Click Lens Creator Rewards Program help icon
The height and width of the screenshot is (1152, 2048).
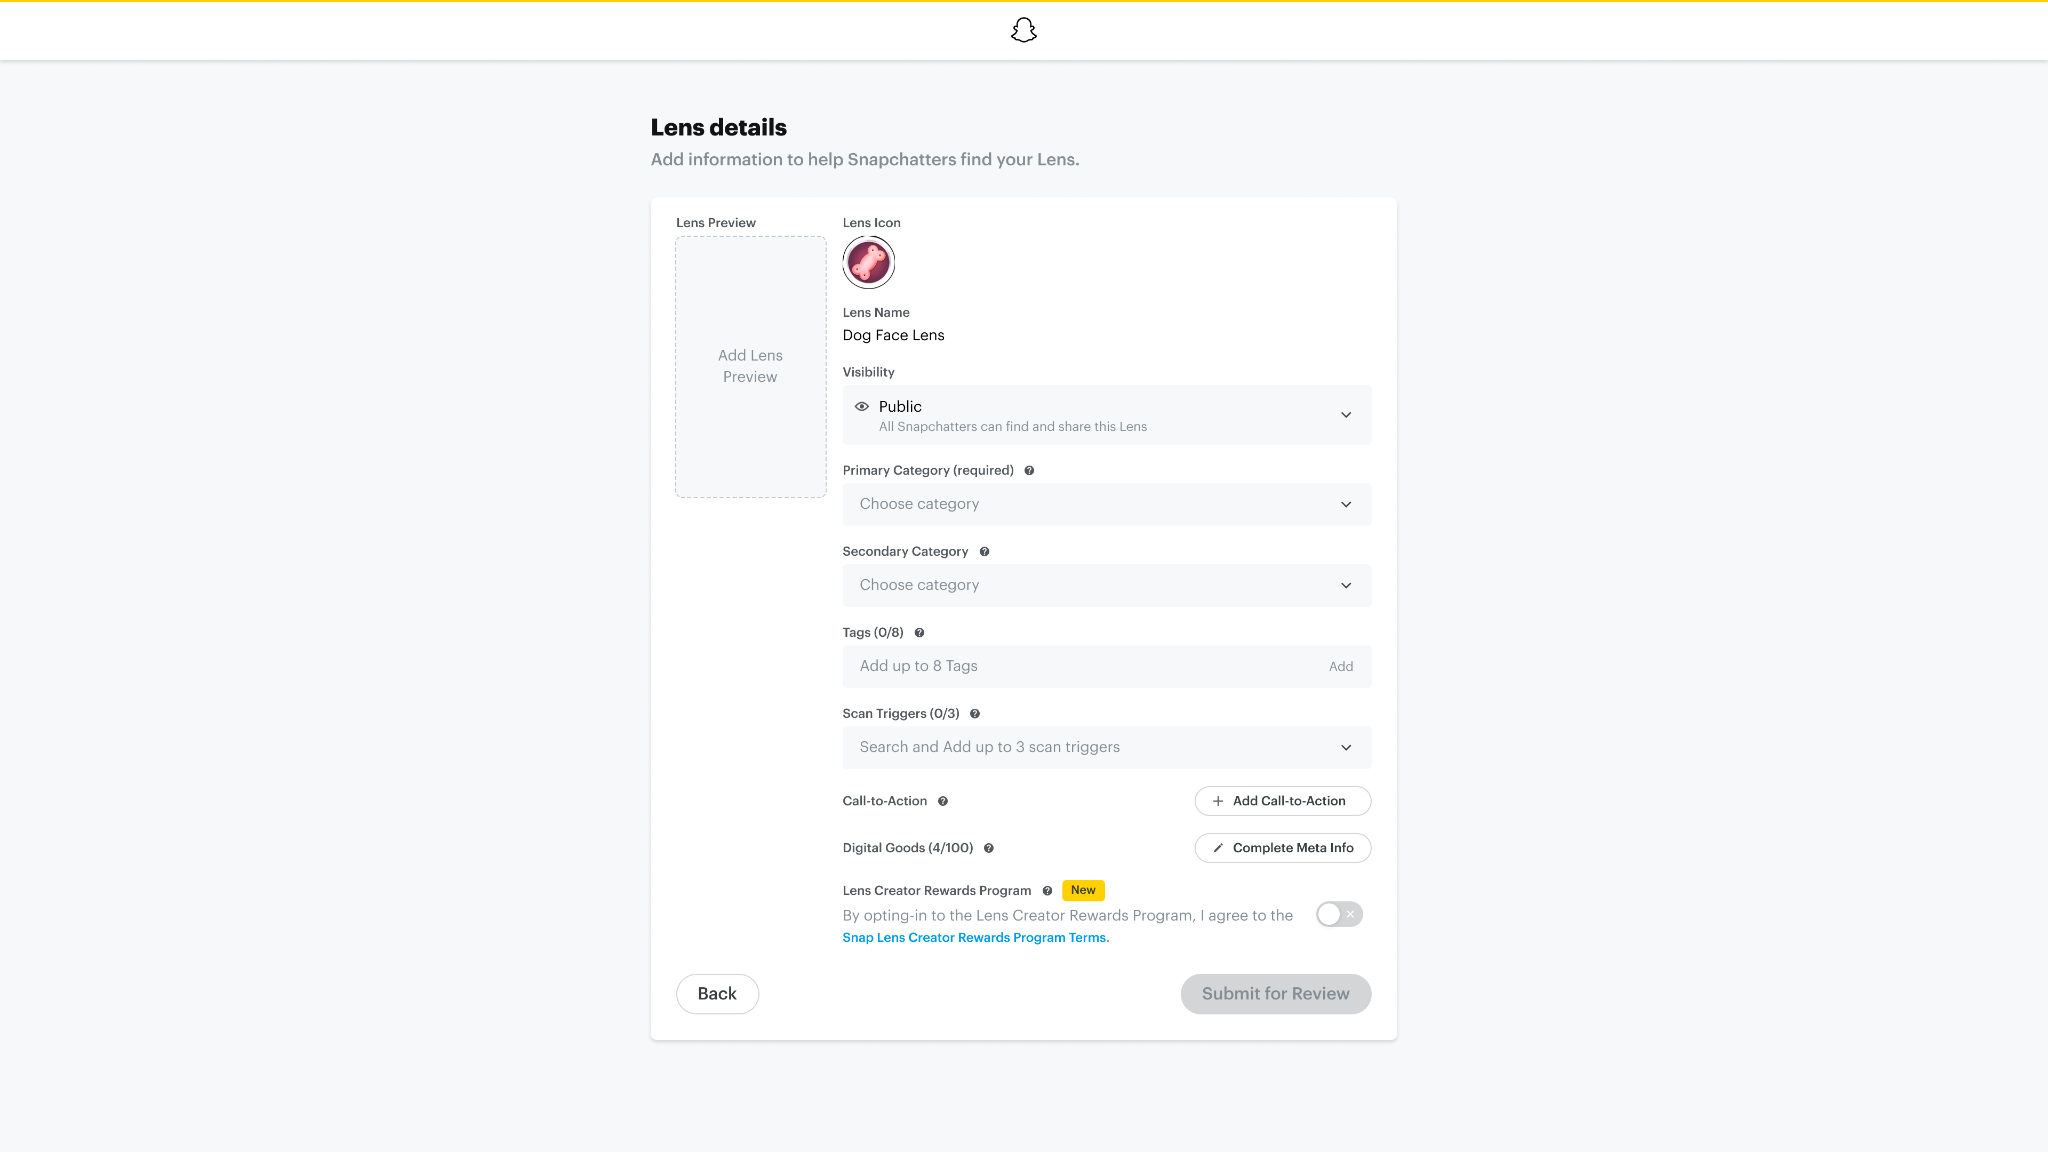point(1047,891)
